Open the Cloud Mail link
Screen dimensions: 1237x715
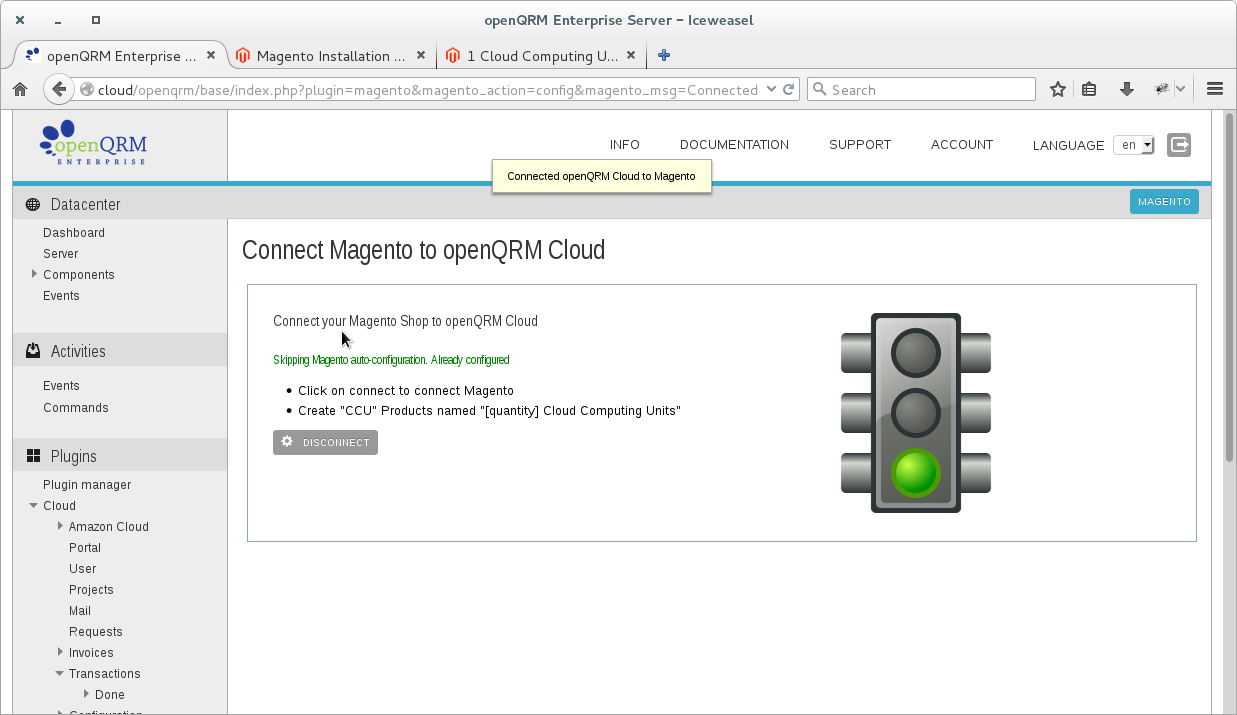click(x=80, y=611)
